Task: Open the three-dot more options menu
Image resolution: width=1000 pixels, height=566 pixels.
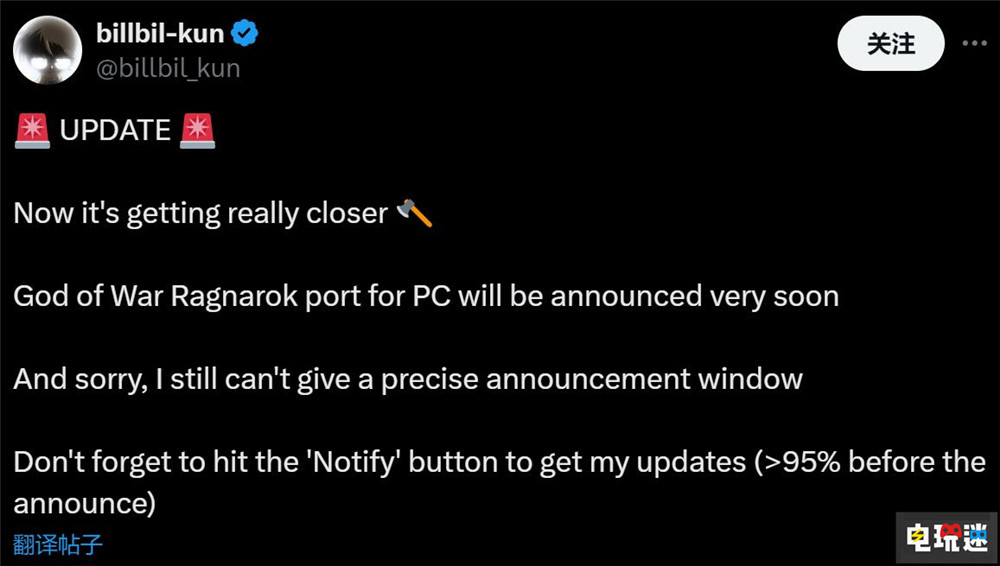Action: 973,44
